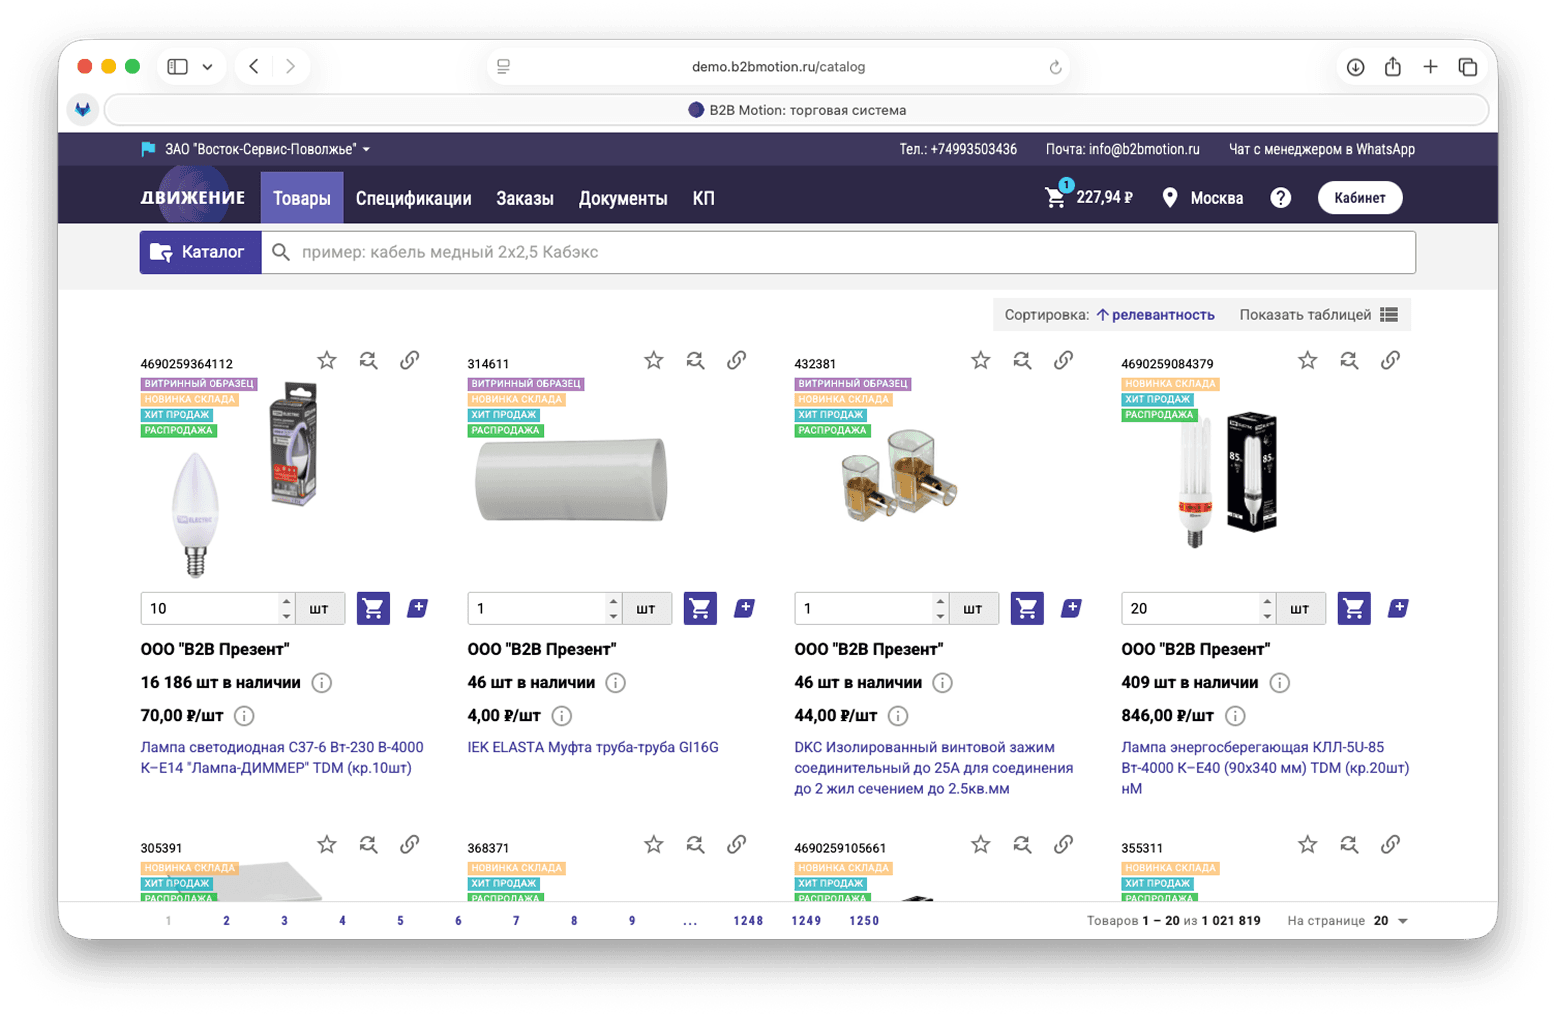Copy link icon for product 432381
Image resolution: width=1556 pixels, height=1016 pixels.
point(1063,361)
